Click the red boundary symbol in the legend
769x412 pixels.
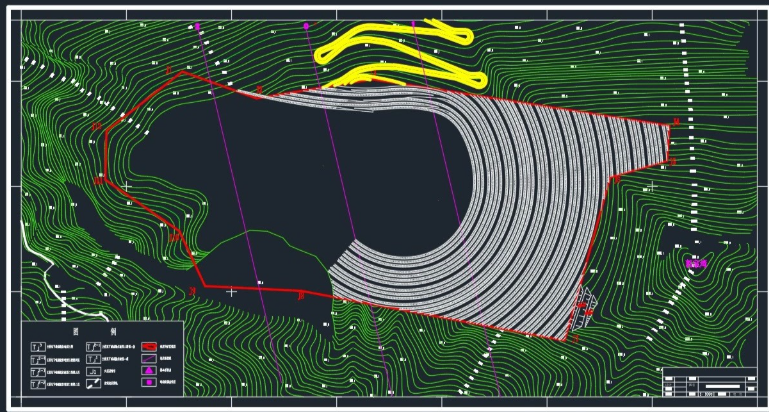tap(149, 345)
